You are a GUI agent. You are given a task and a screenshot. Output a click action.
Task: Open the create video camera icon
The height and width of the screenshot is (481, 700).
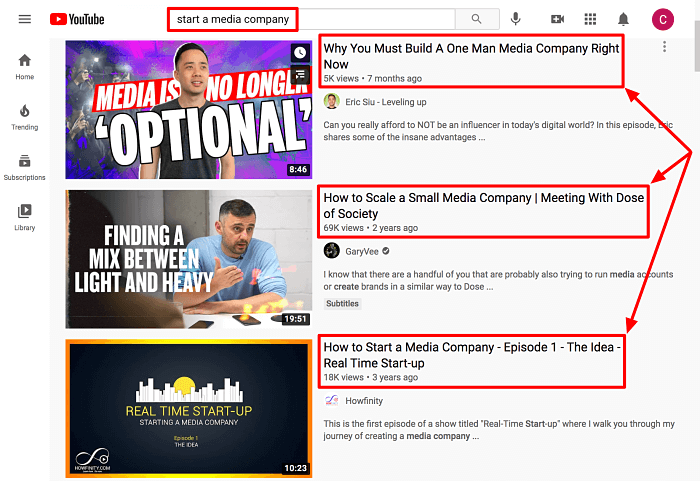click(x=557, y=19)
